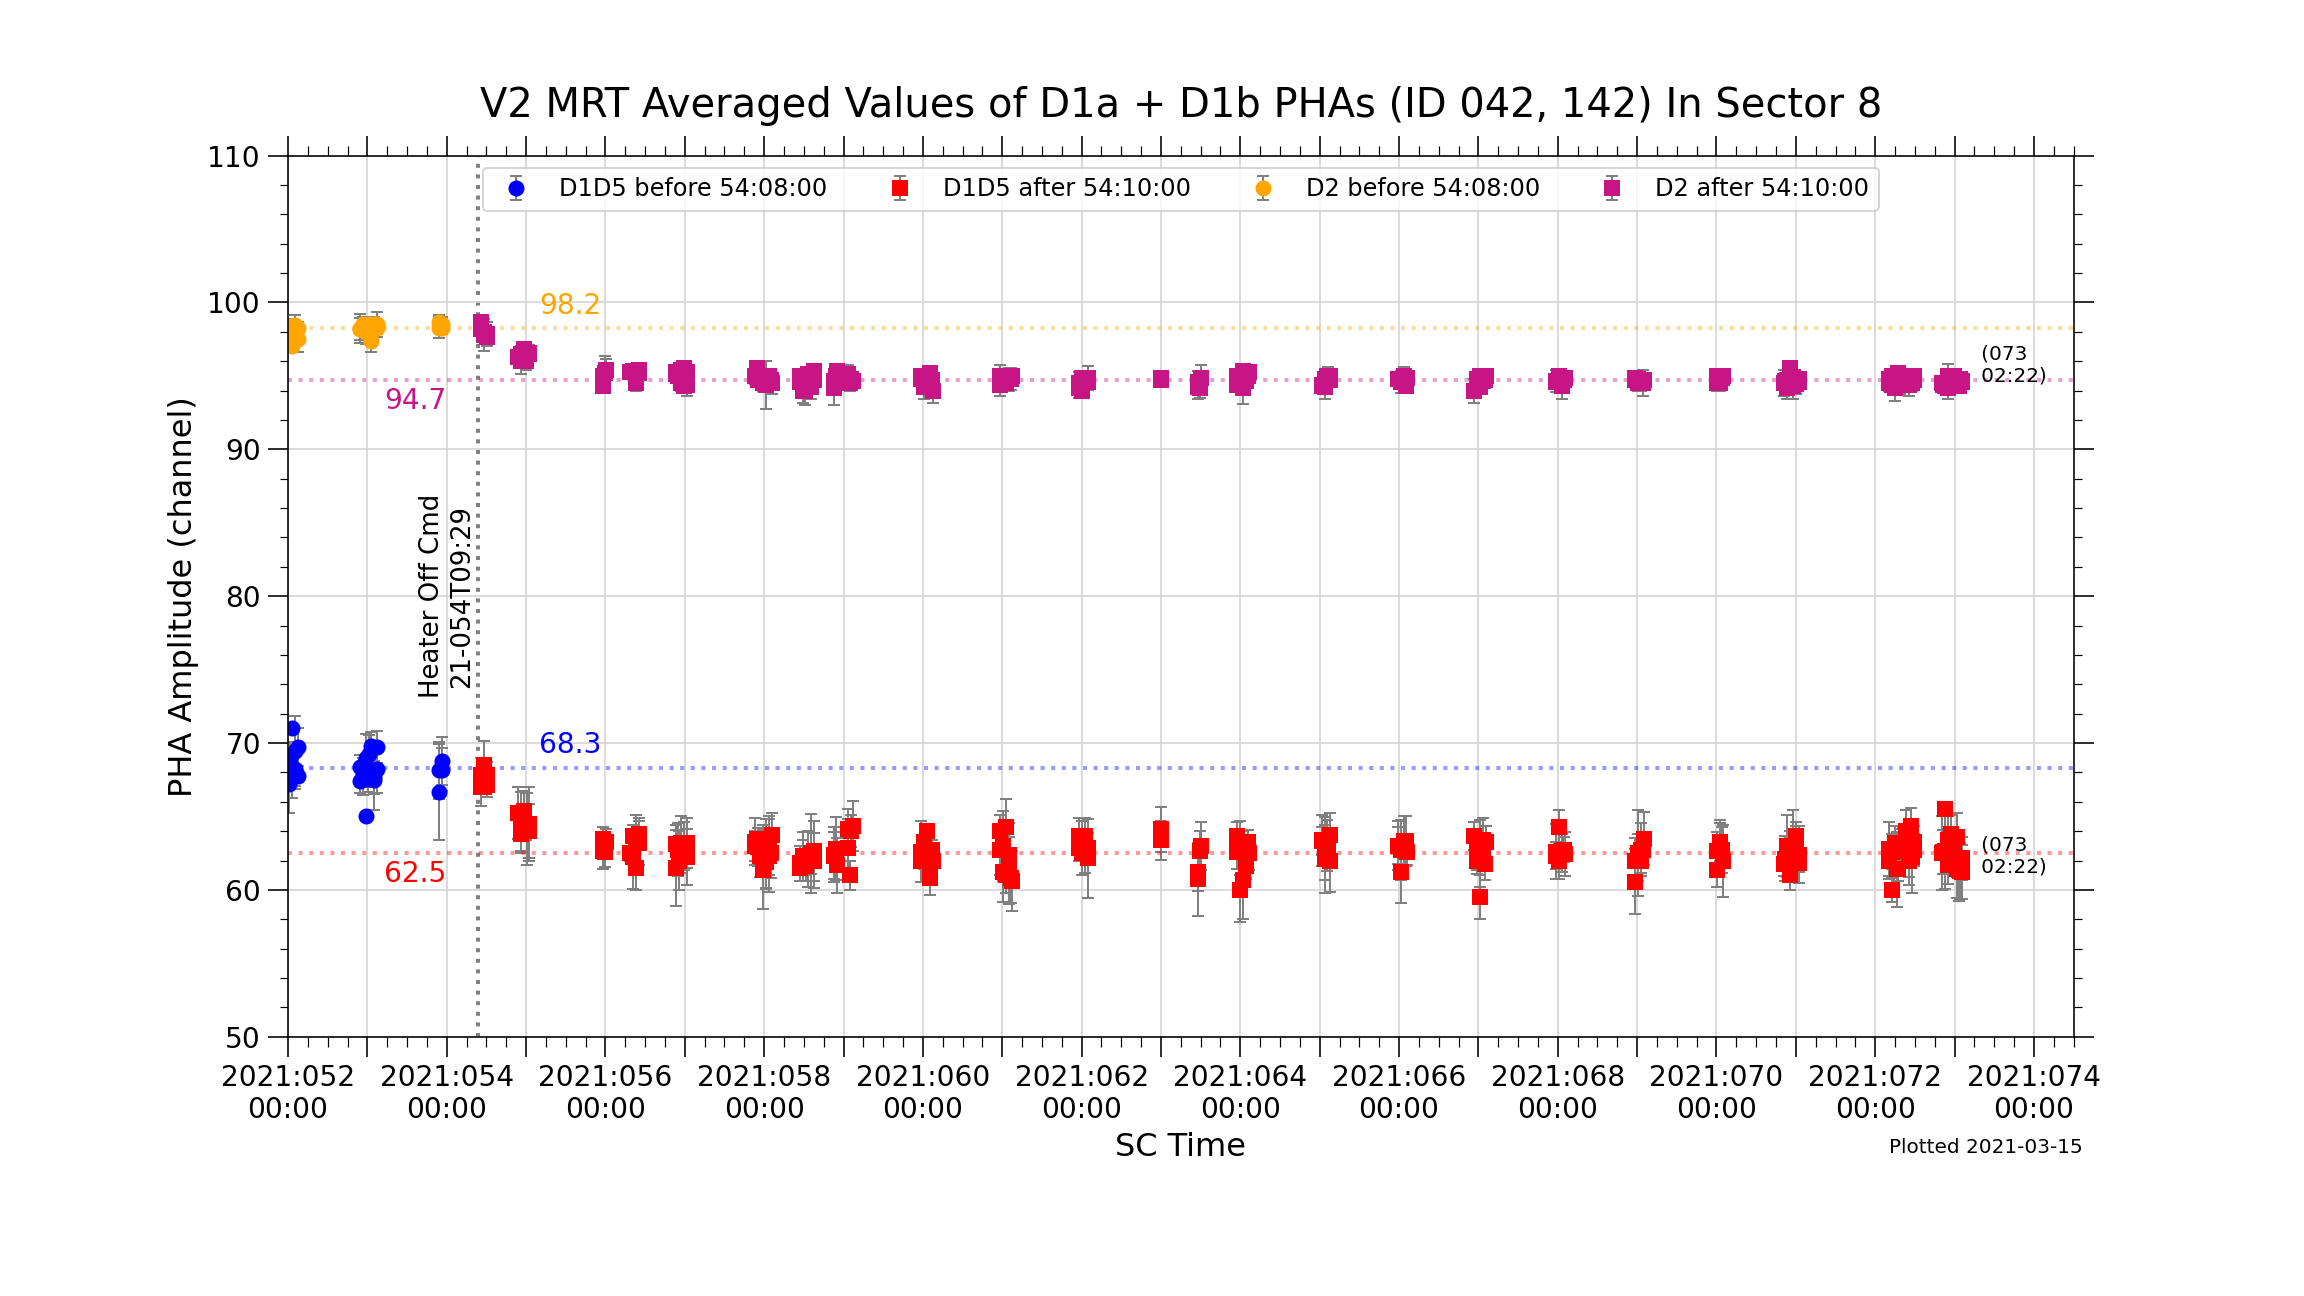Click the Plotted 2021-03-15 footer text
The height and width of the screenshot is (1296, 2304).
pos(1985,1147)
